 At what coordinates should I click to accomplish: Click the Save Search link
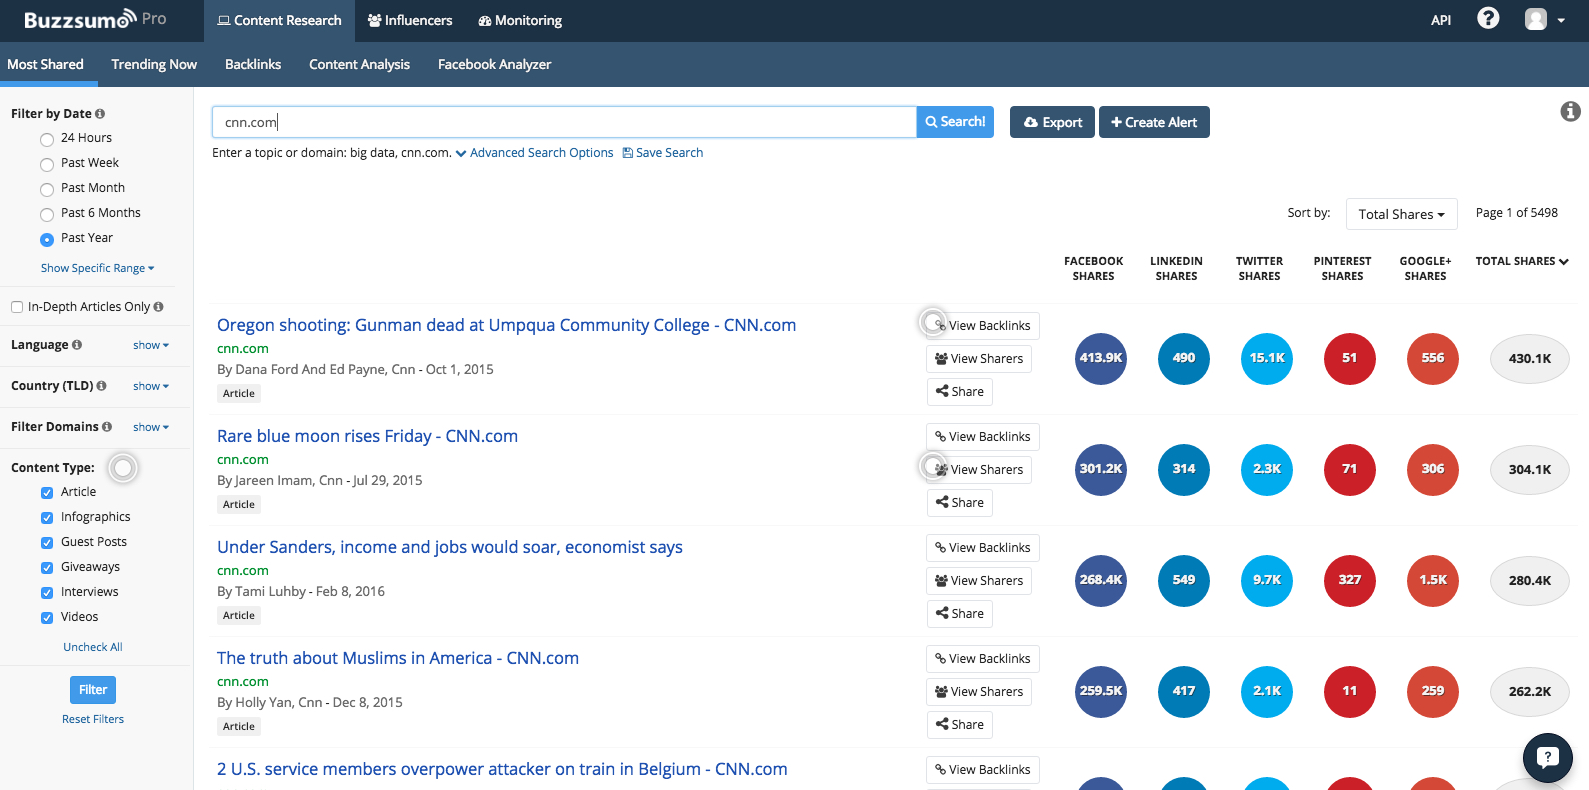coord(663,153)
